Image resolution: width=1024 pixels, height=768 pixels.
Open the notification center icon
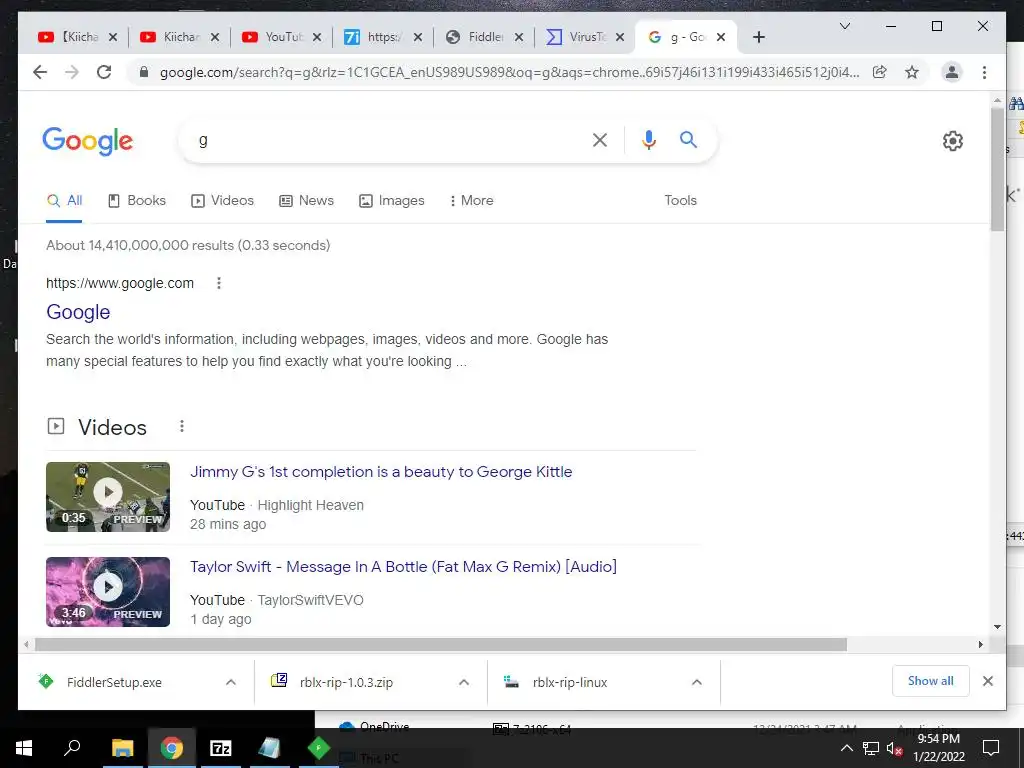[x=991, y=748]
